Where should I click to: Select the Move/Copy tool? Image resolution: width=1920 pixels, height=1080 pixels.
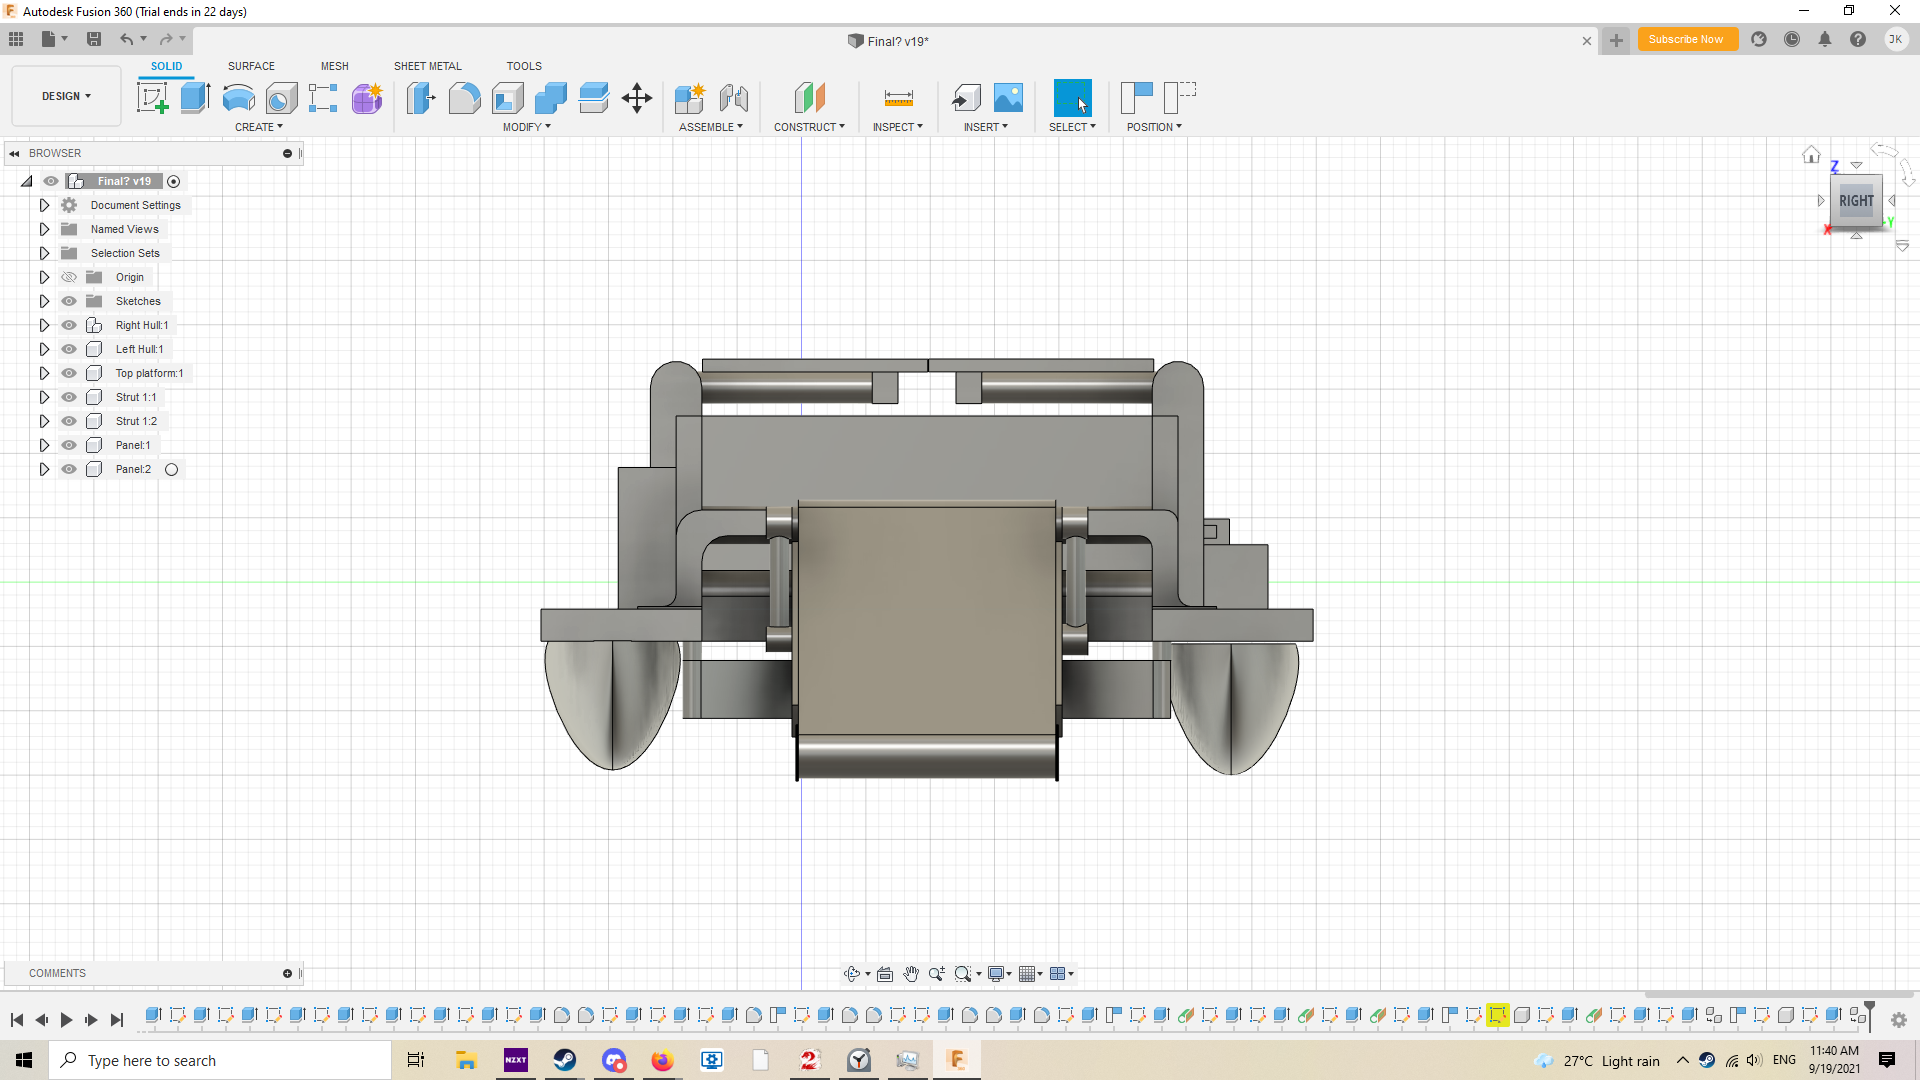636,98
